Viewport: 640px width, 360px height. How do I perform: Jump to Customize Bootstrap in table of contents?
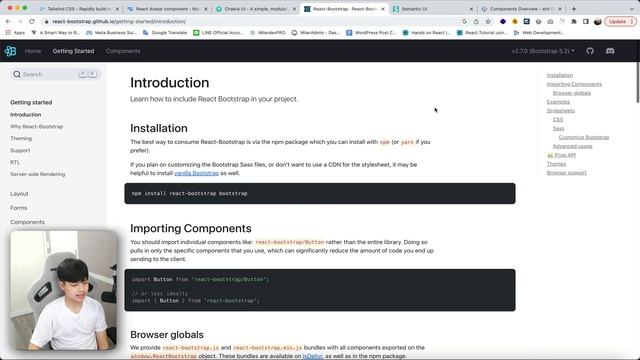point(584,138)
